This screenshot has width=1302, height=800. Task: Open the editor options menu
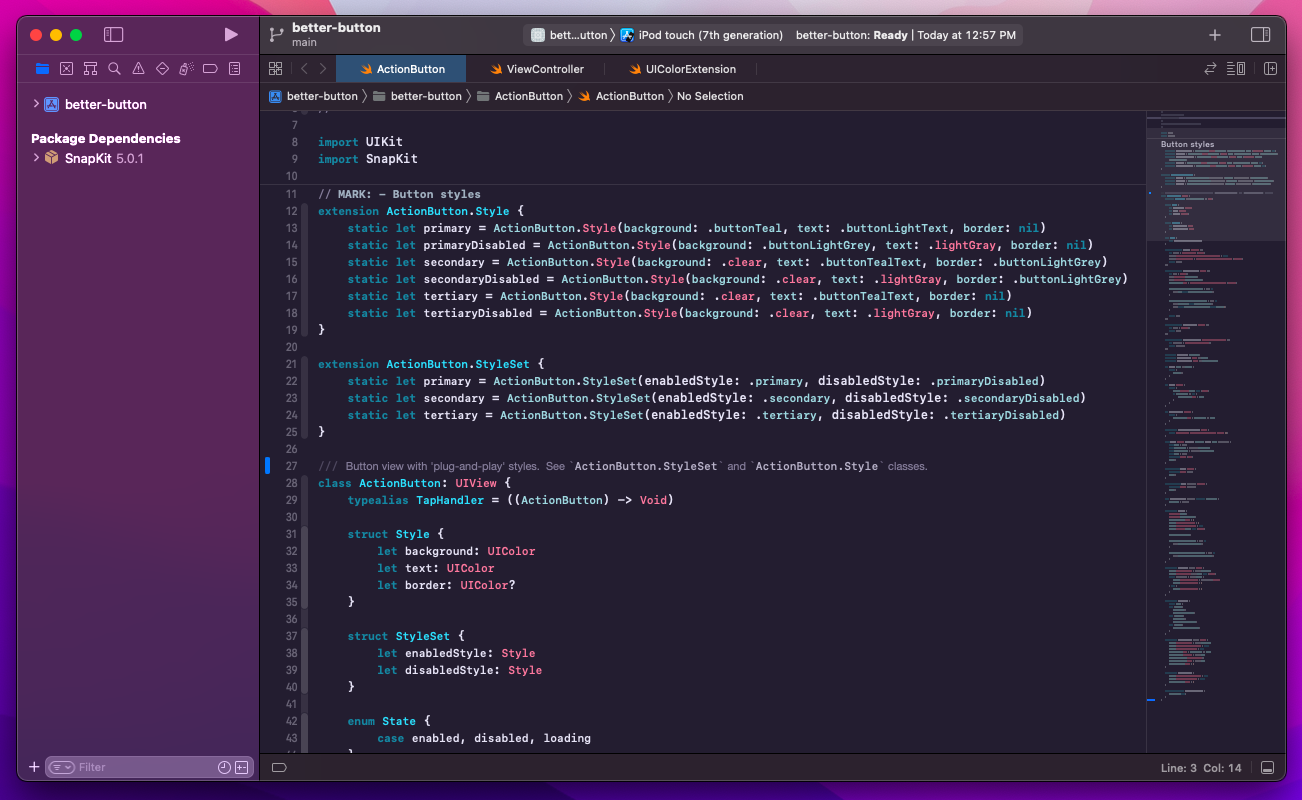[1236, 69]
